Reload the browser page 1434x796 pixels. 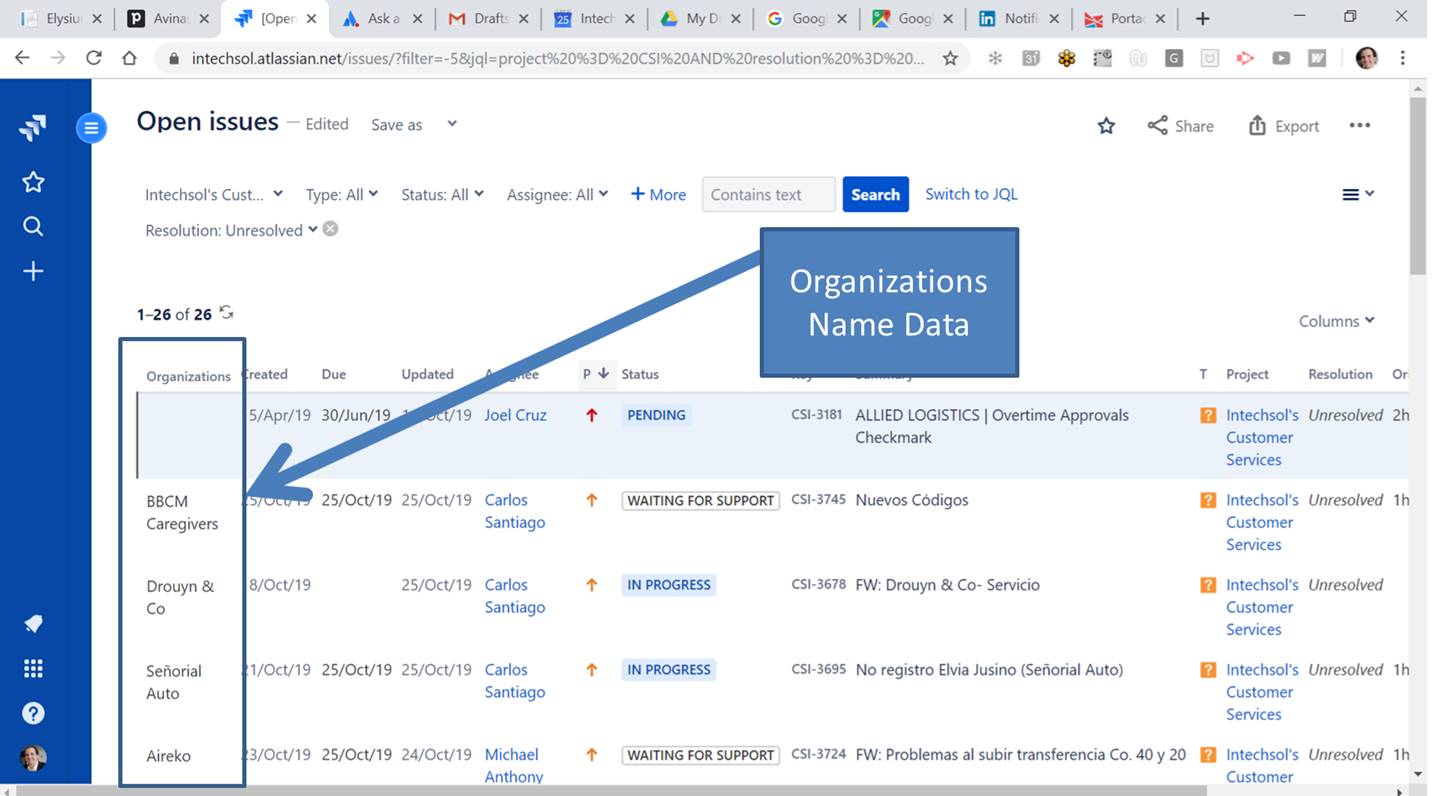(94, 58)
